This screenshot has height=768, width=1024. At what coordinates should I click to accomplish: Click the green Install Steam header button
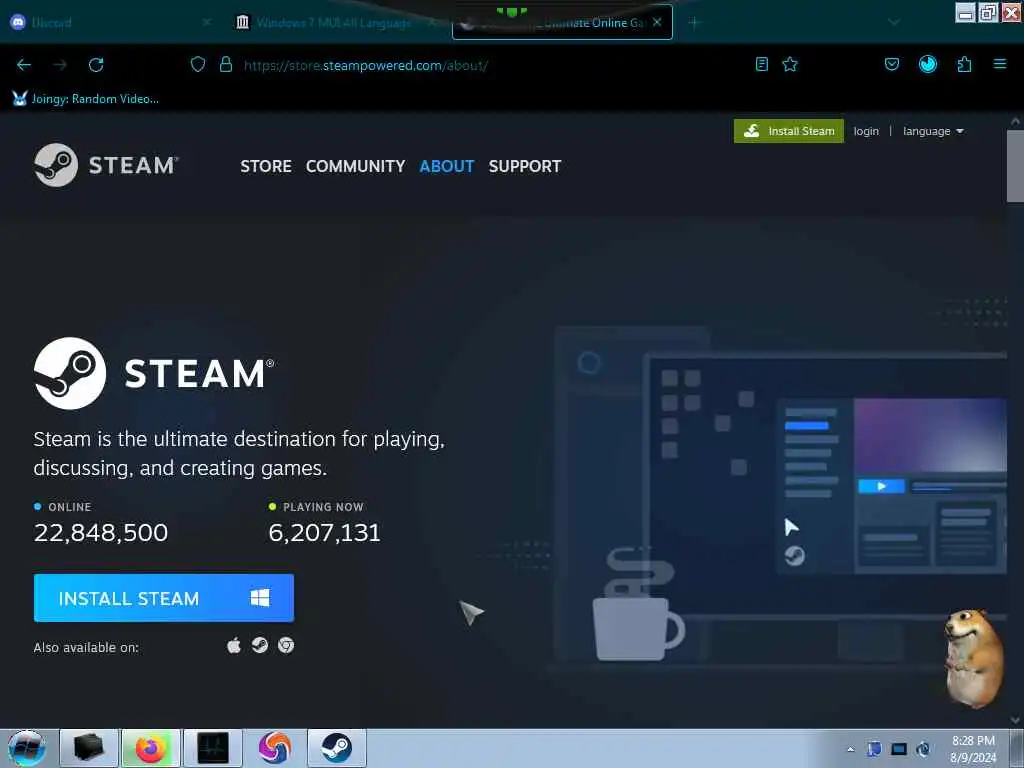click(789, 131)
